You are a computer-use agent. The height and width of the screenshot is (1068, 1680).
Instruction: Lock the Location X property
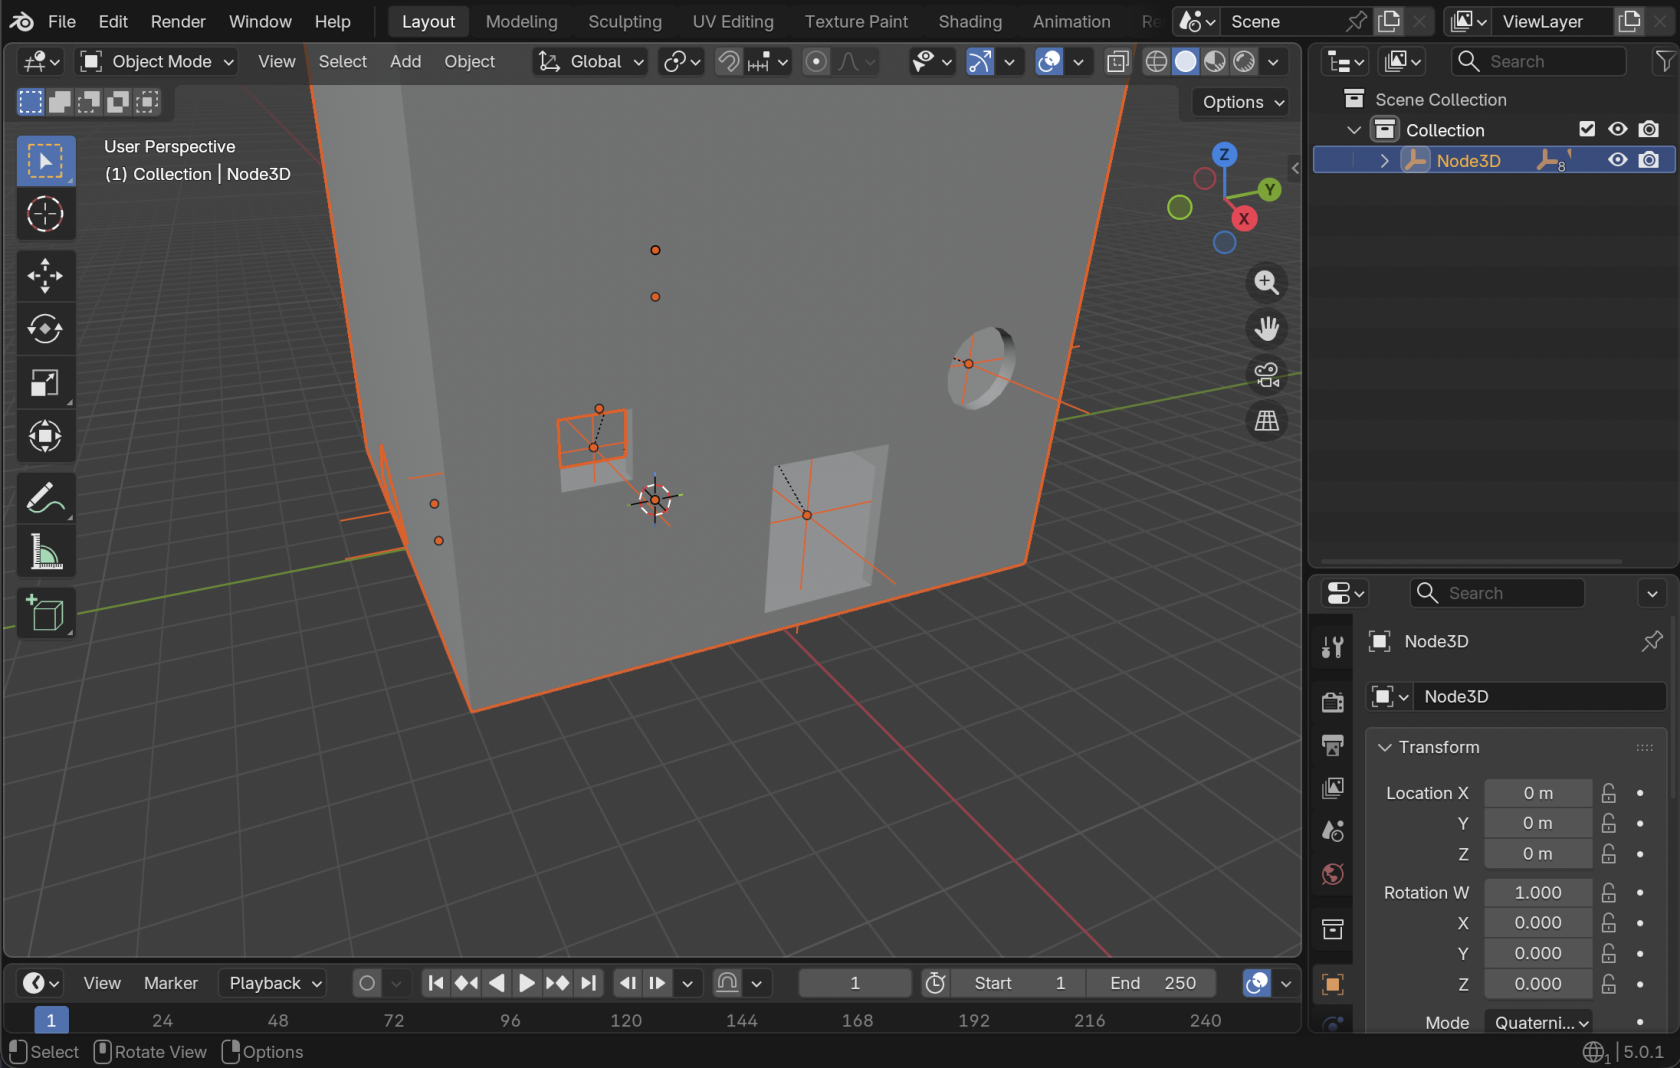[1609, 793]
